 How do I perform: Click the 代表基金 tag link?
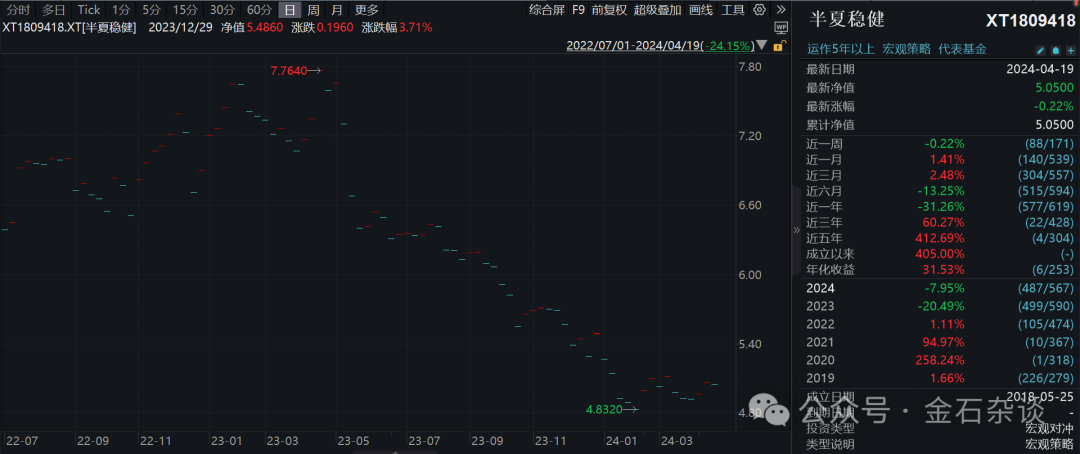point(962,49)
